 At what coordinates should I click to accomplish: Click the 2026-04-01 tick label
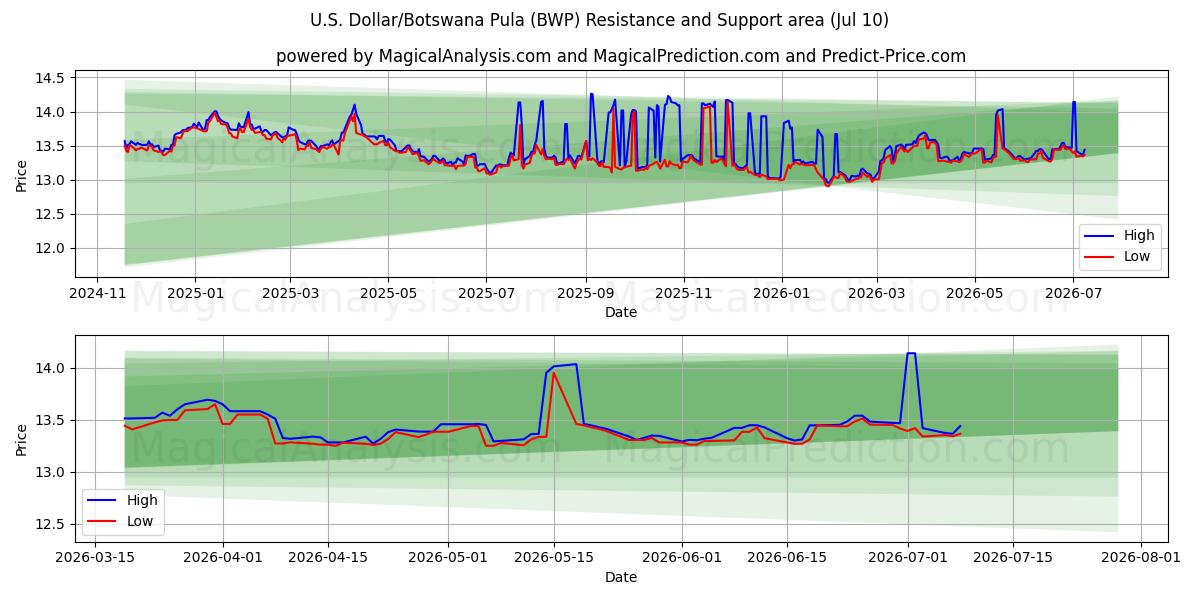[223, 558]
